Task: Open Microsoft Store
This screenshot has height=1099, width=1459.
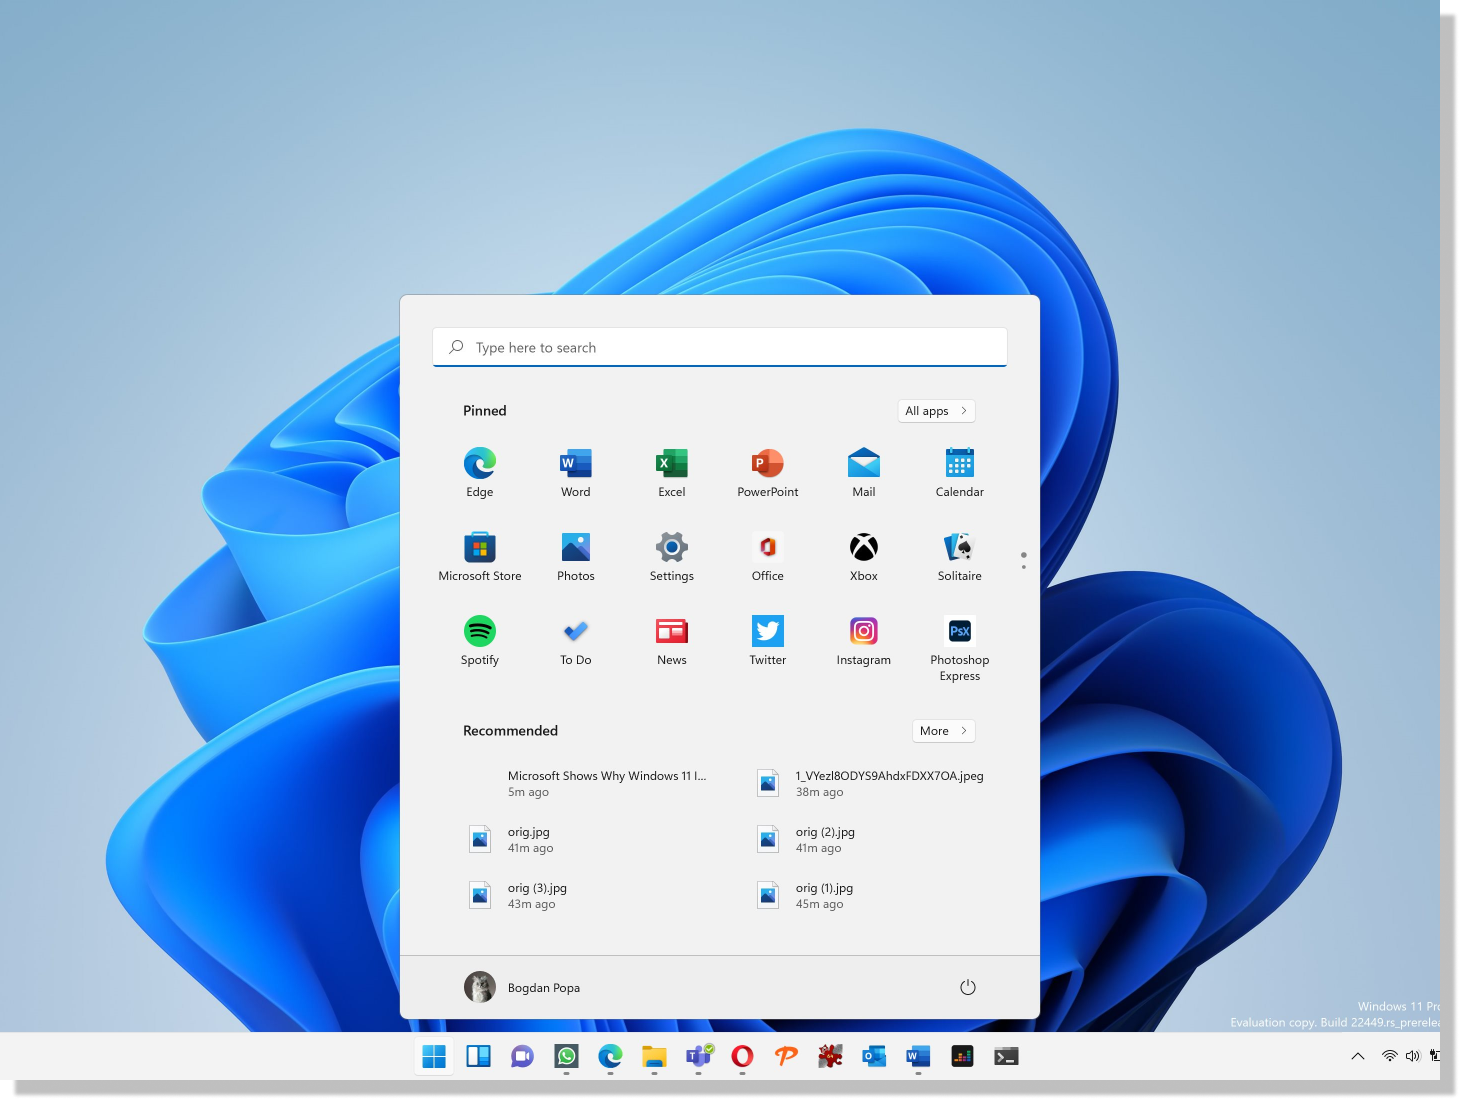Action: click(480, 556)
